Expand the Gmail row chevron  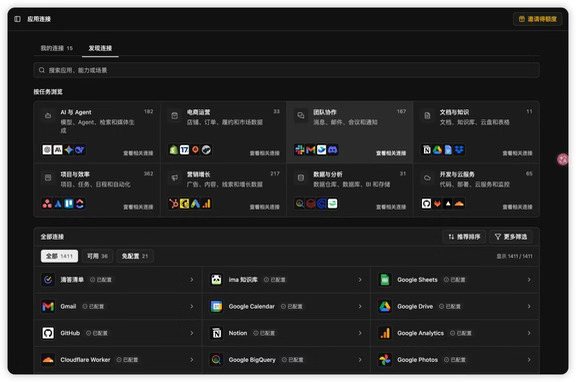tap(192, 306)
